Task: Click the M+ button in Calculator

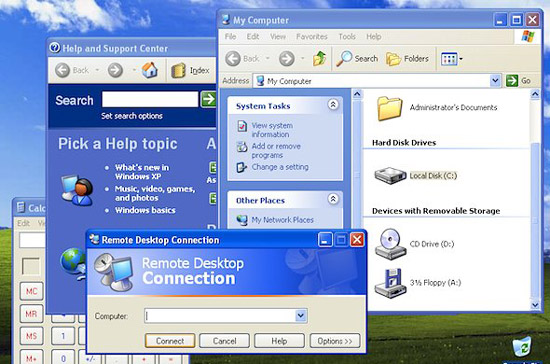Action: point(32,358)
